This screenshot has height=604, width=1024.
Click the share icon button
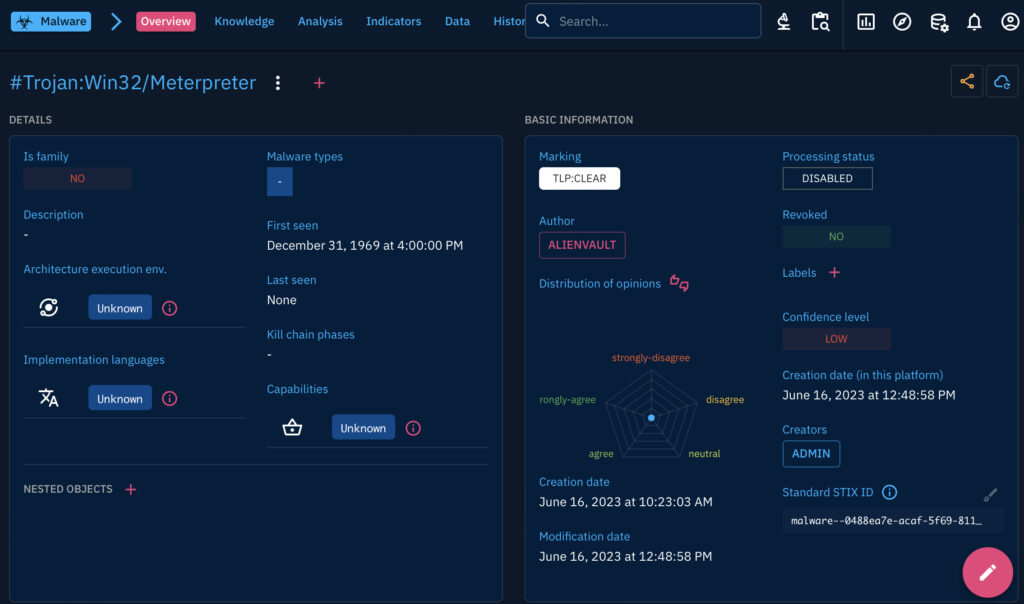(967, 82)
